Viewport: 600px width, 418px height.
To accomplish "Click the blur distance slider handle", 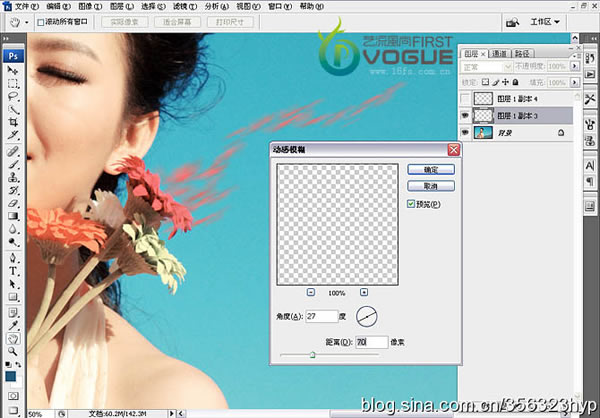I will point(313,355).
